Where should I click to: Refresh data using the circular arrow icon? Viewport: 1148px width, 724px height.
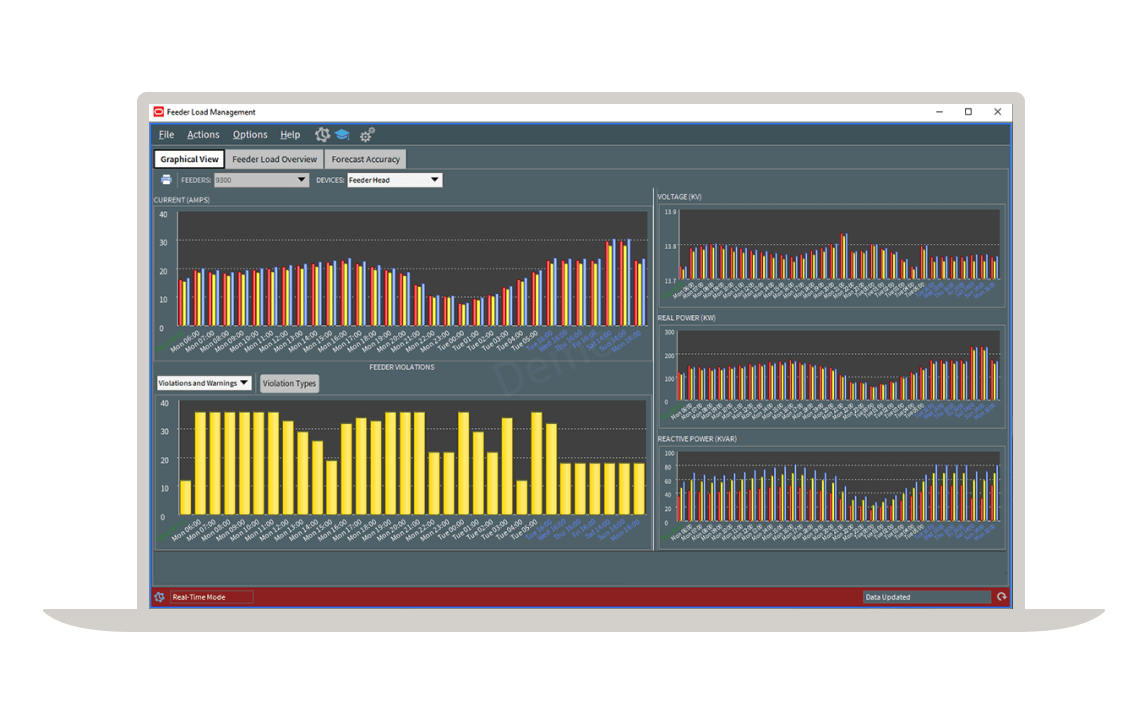(x=1002, y=597)
